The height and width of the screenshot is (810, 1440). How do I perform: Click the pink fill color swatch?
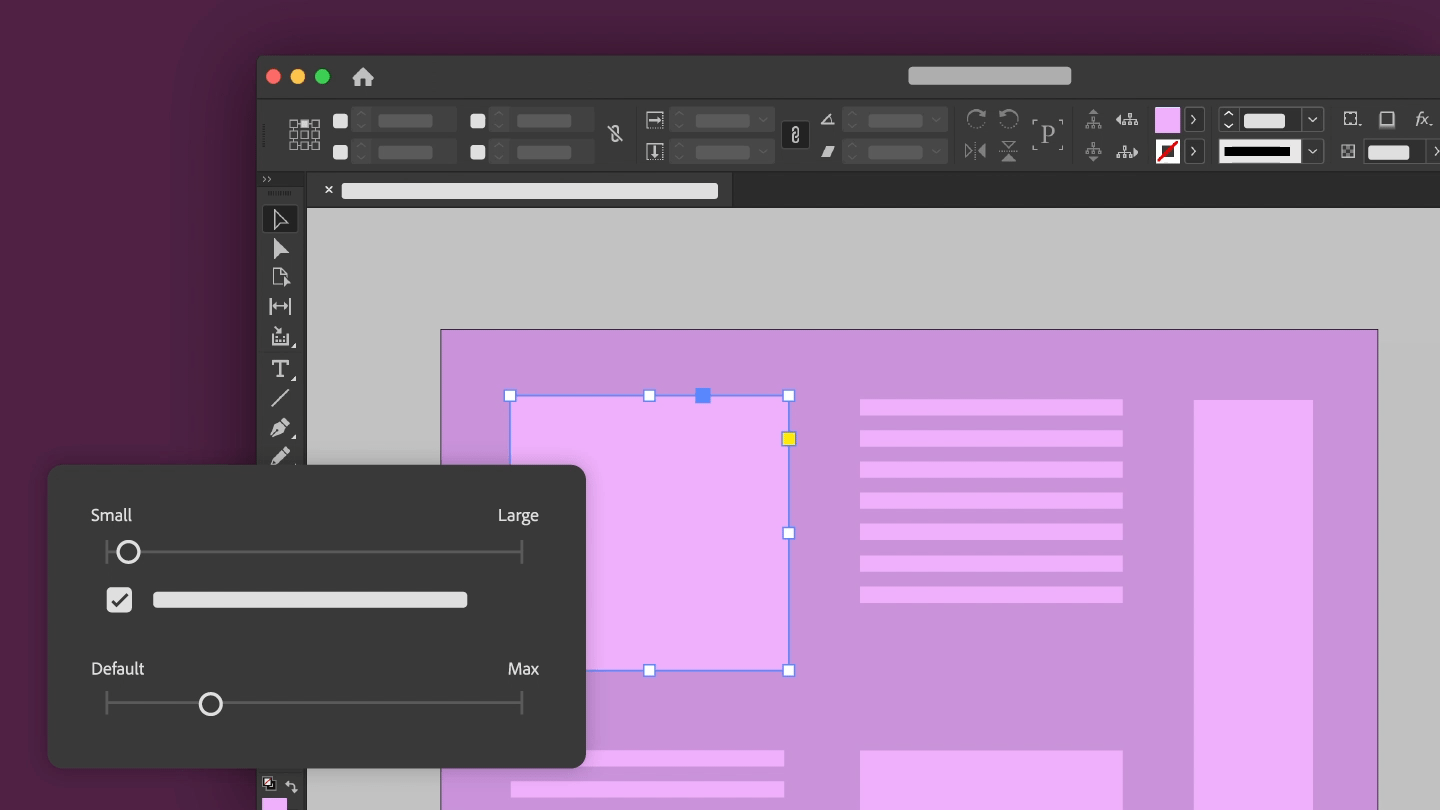click(1167, 119)
